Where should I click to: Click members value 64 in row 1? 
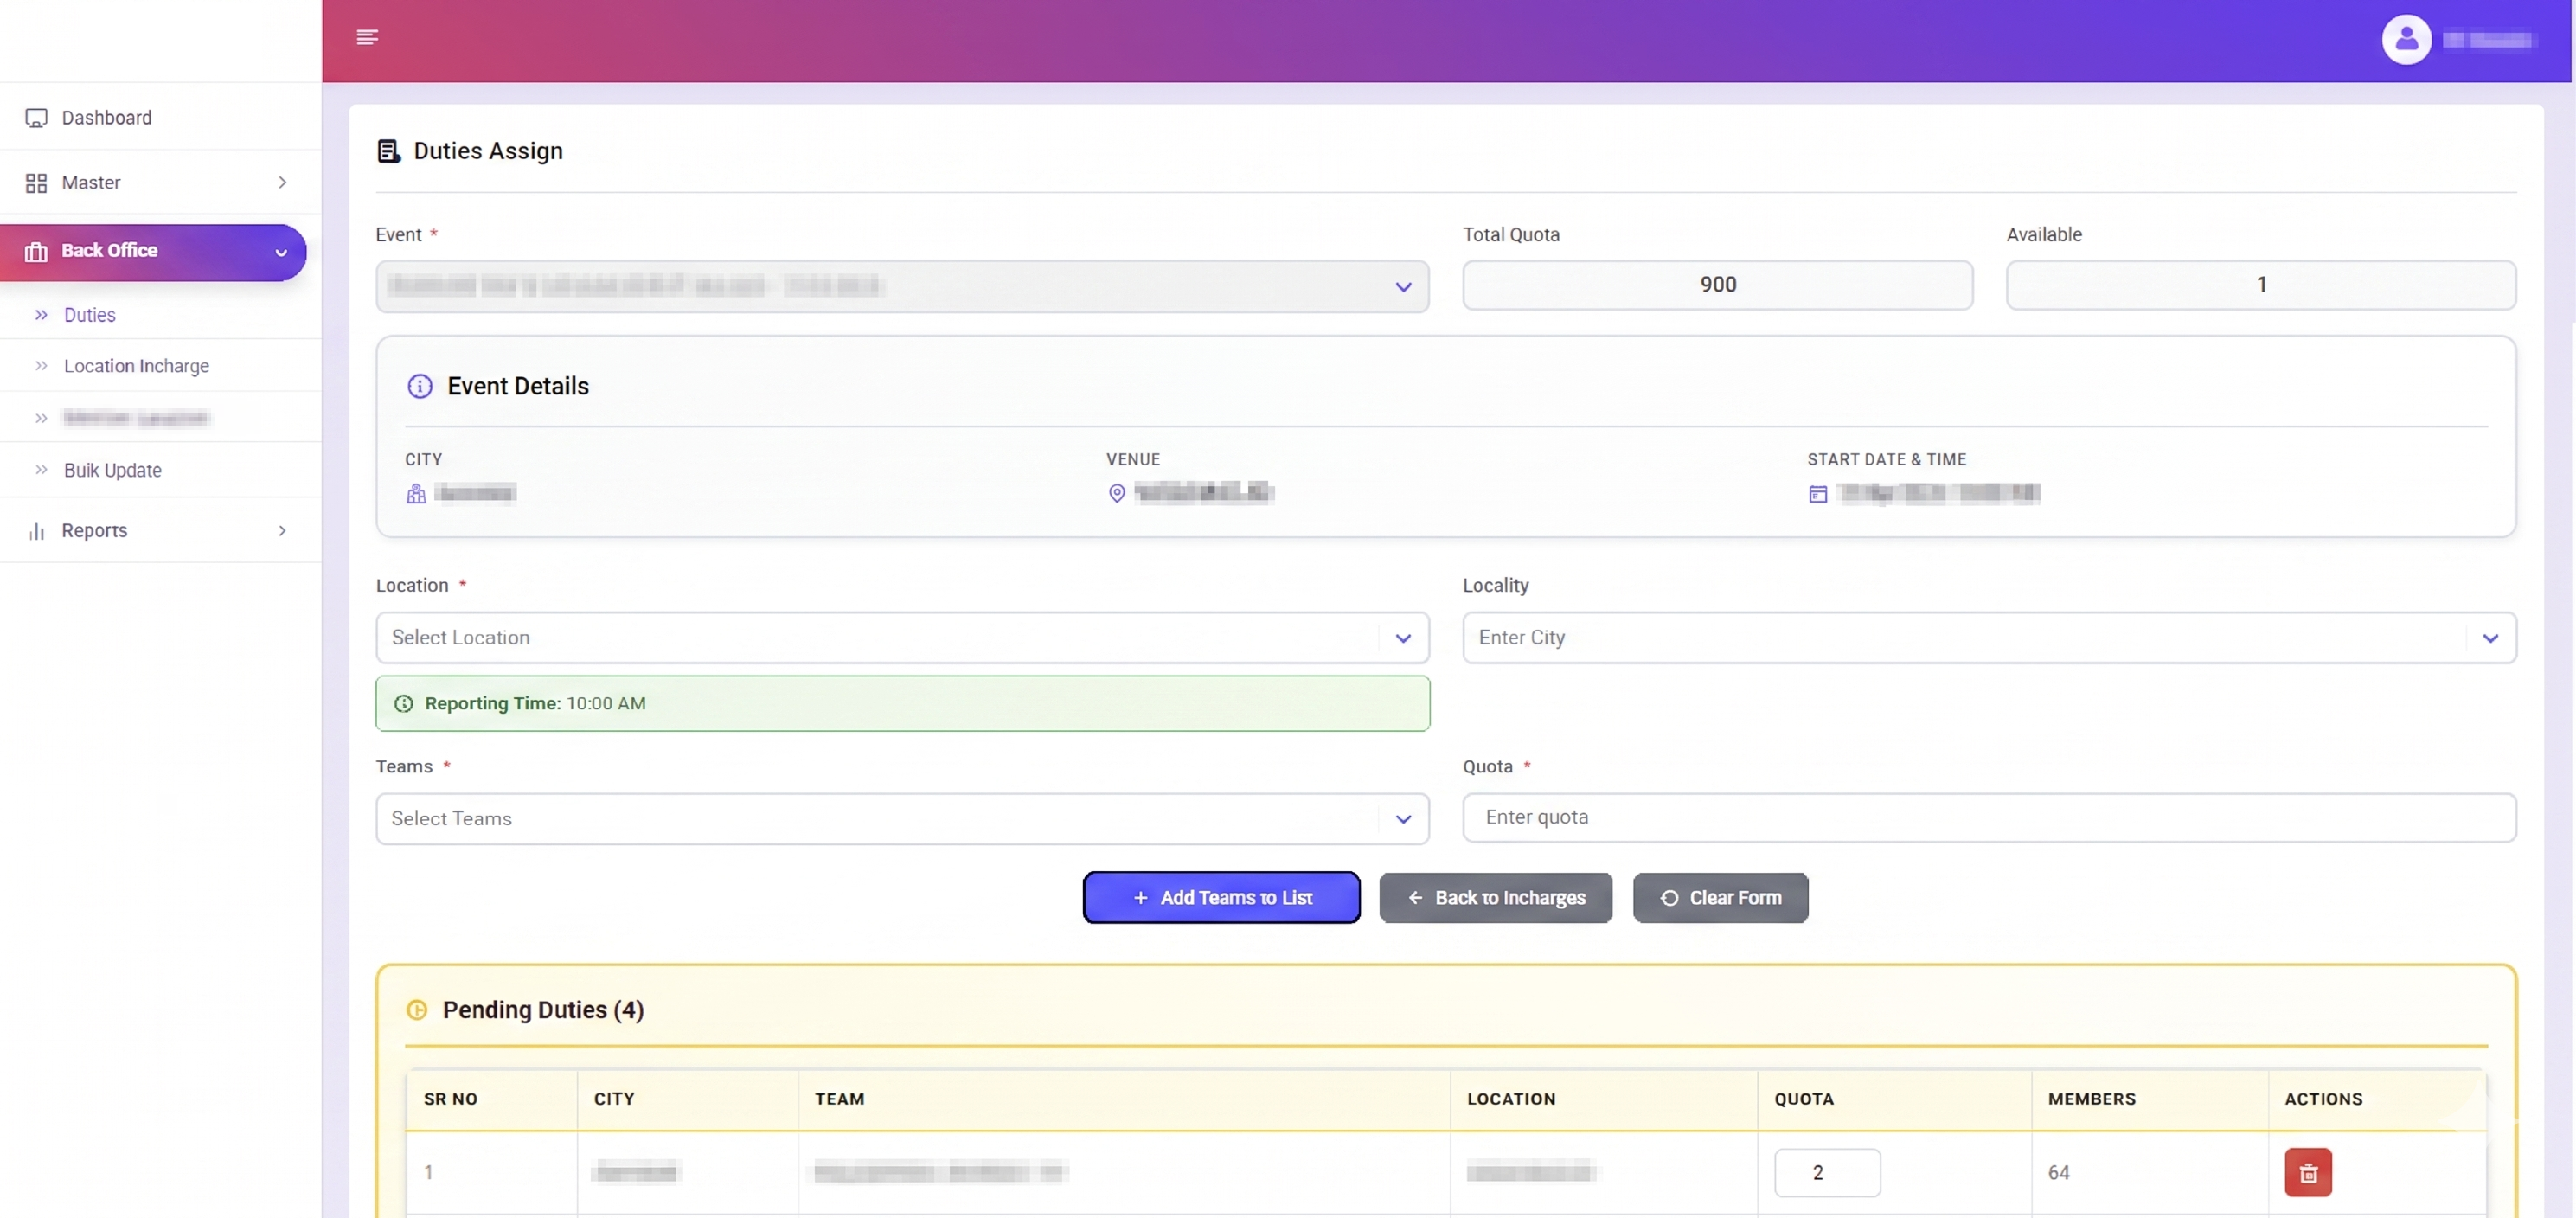[2058, 1173]
